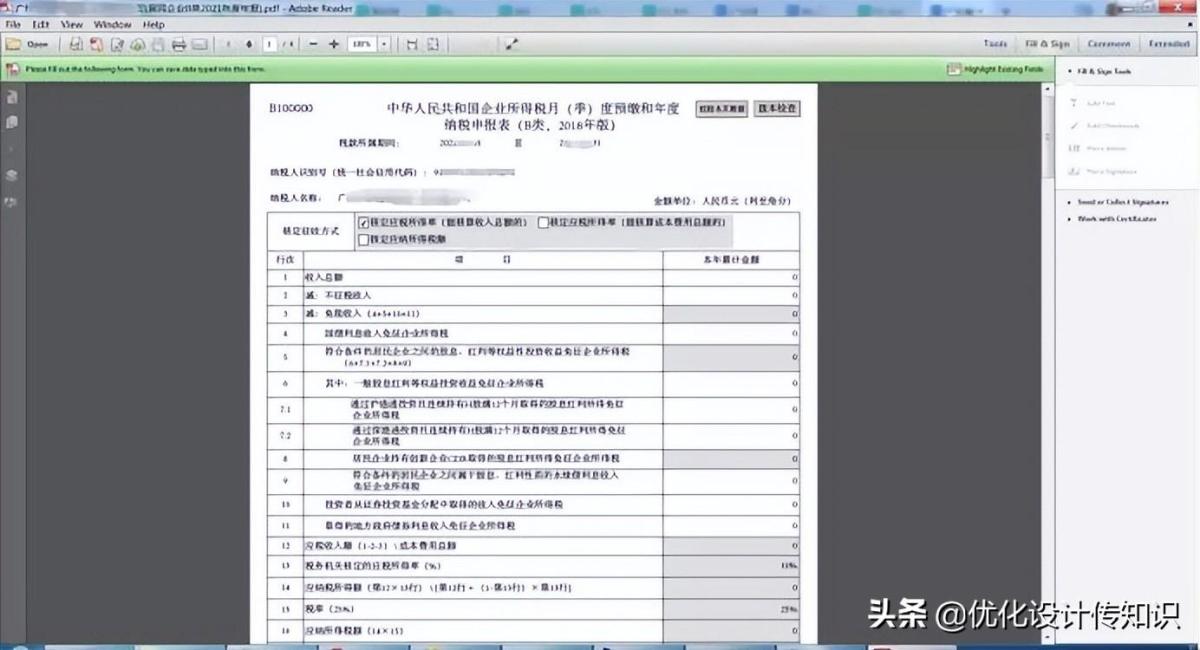Image resolution: width=1200 pixels, height=650 pixels.
Task: Click the email envelope toolbar icon
Action: tap(199, 44)
